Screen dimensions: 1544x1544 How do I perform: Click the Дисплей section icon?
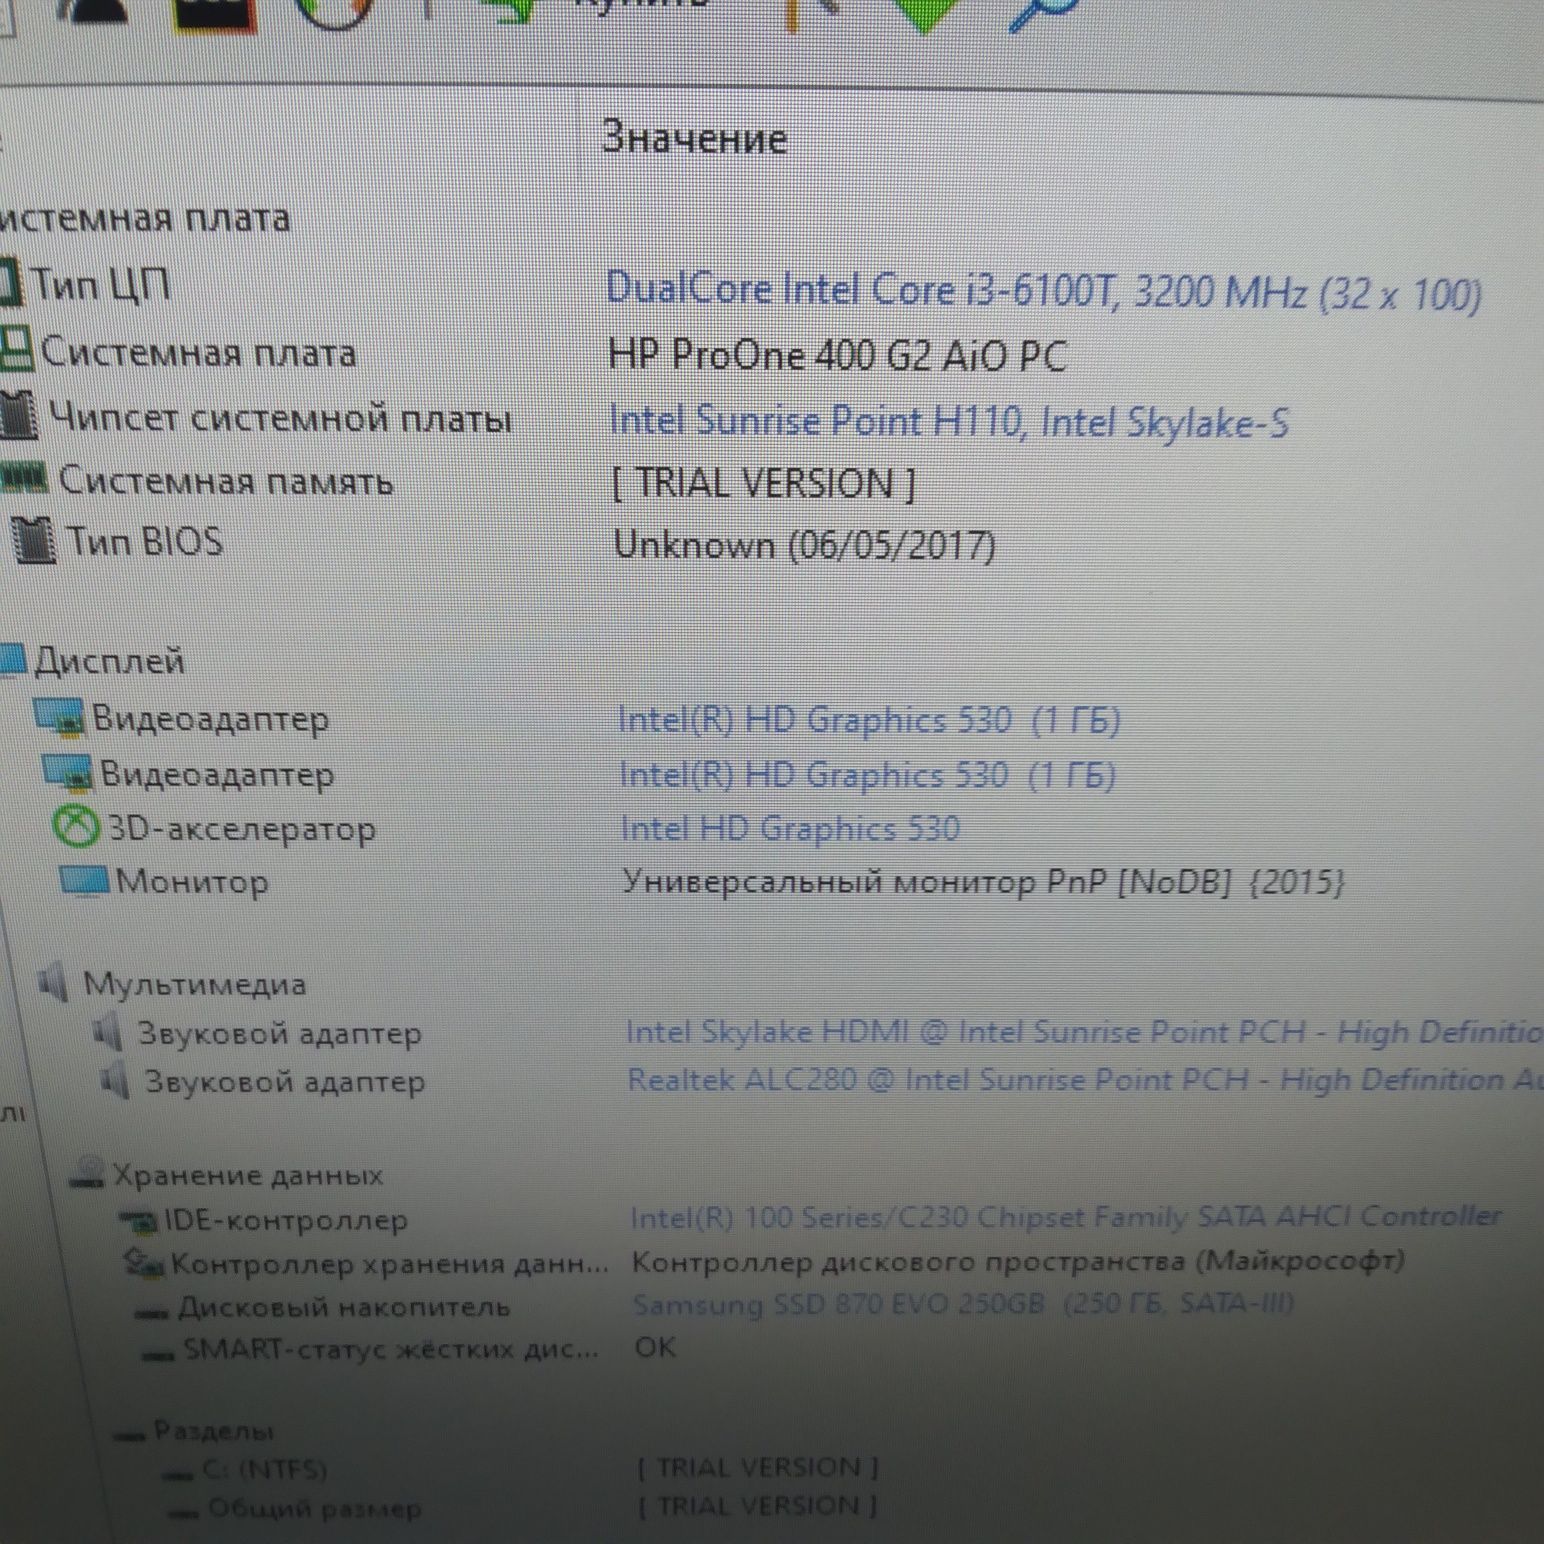point(12,660)
